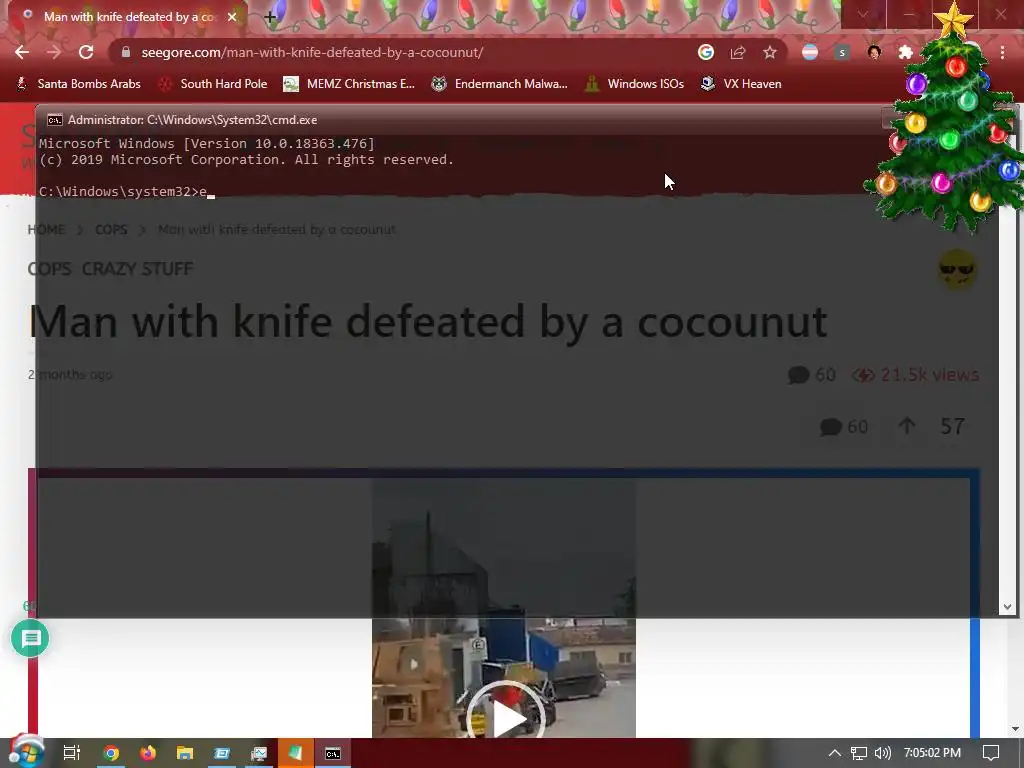This screenshot has height=768, width=1024.
Task: Click the COPS breadcrumb link
Action: 111,230
